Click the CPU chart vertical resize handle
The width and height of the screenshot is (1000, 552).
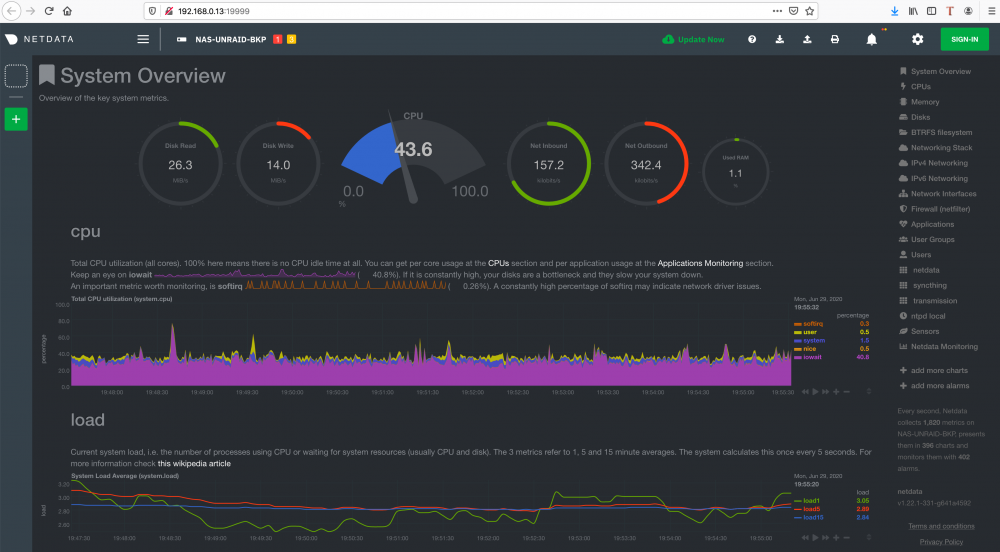click(869, 391)
